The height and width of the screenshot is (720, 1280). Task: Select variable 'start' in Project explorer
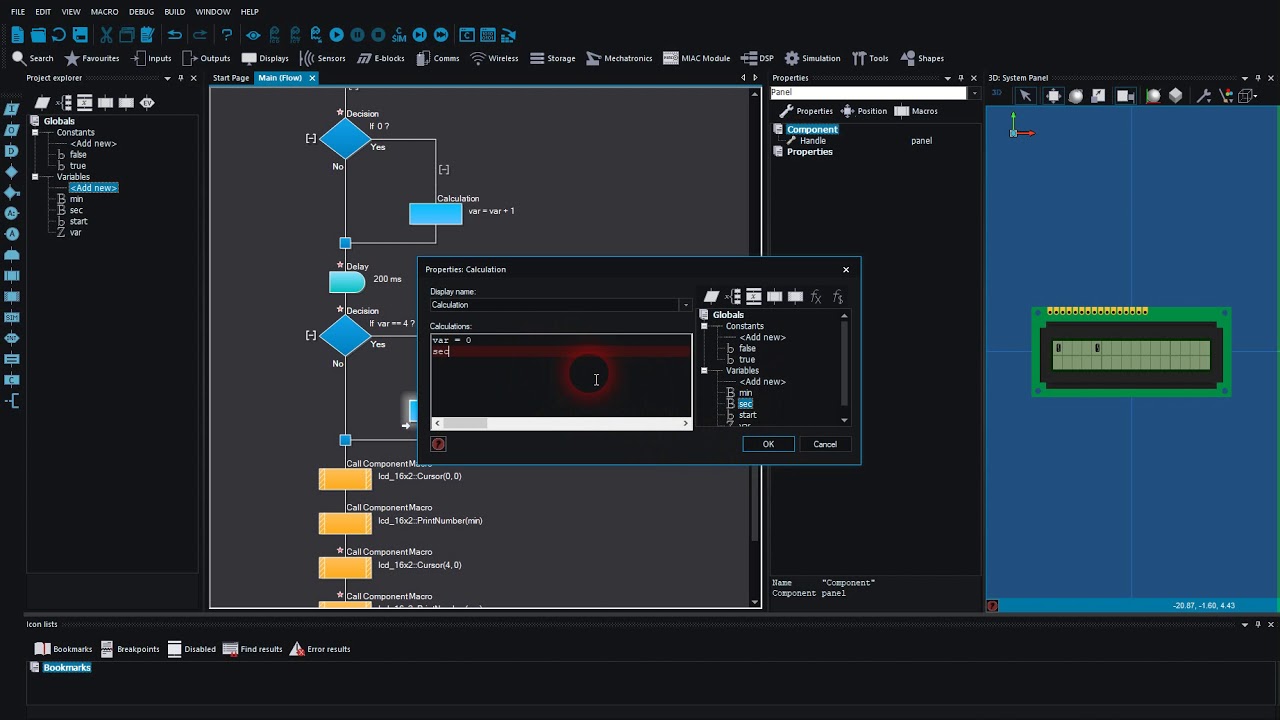pyautogui.click(x=79, y=221)
